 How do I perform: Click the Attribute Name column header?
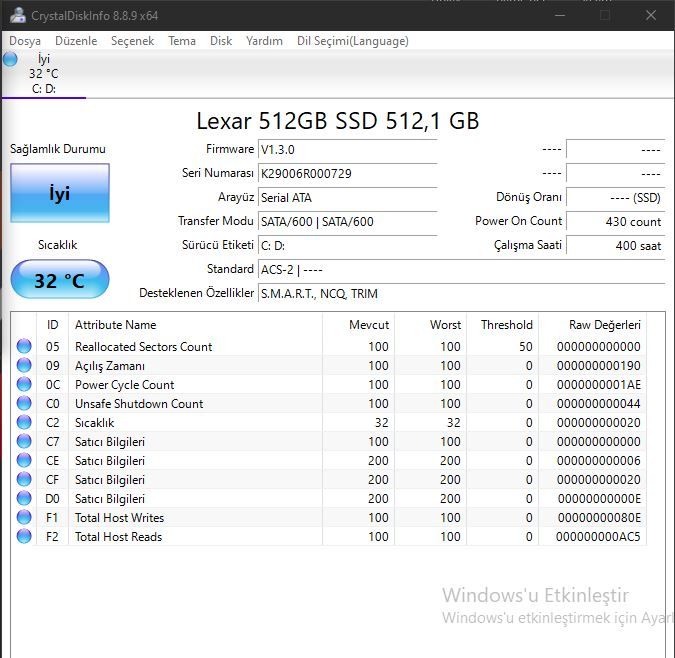[195, 325]
